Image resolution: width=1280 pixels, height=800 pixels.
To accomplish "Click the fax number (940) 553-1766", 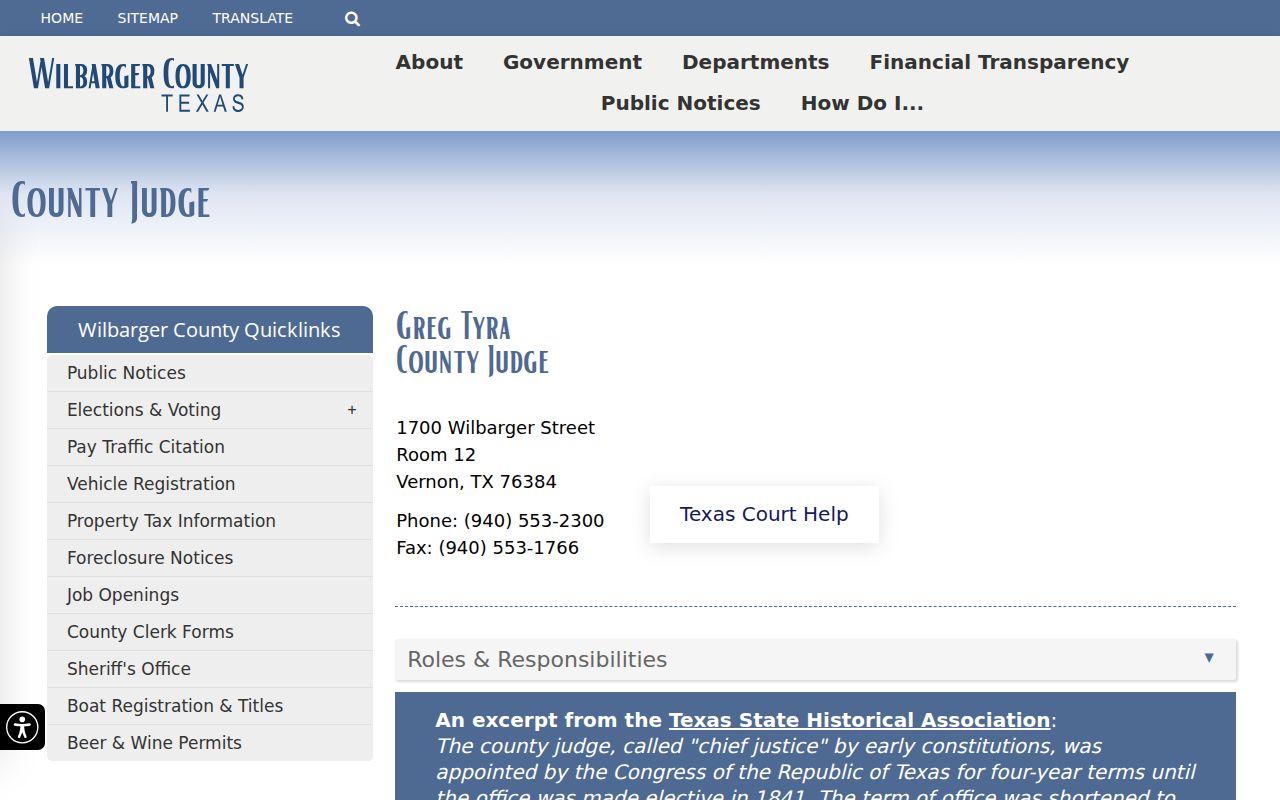I will (x=509, y=548).
